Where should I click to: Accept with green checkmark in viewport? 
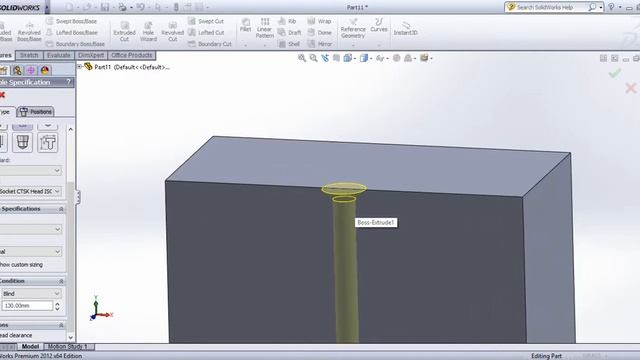click(615, 73)
